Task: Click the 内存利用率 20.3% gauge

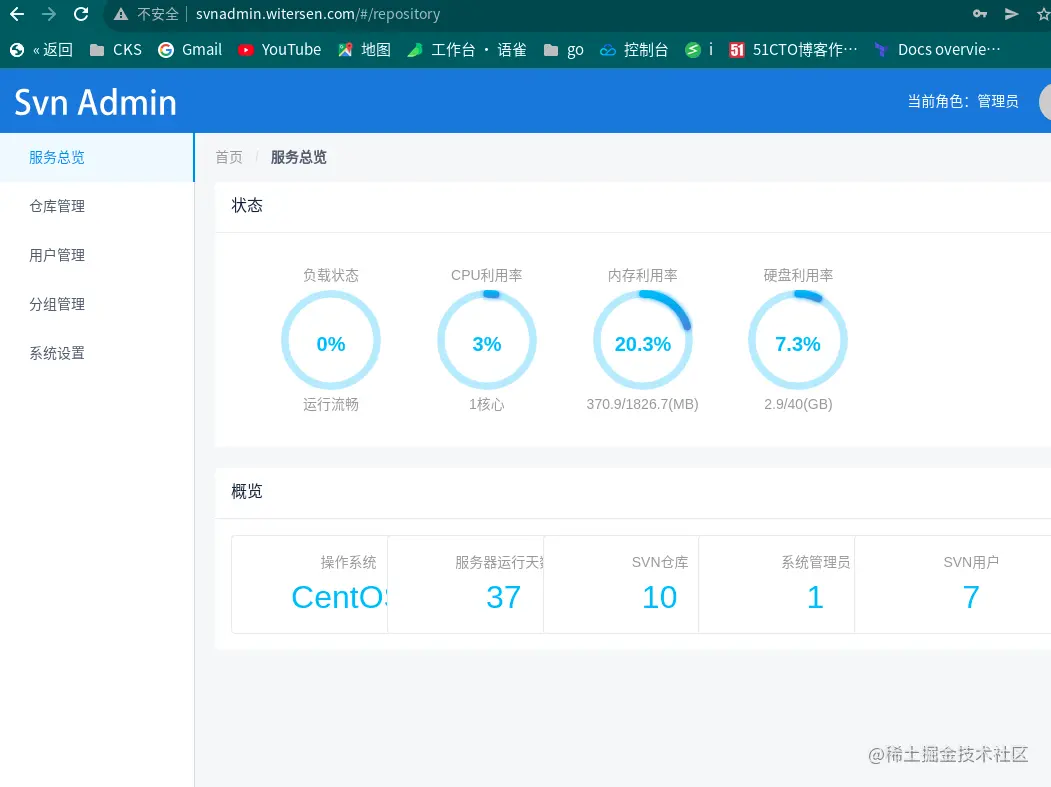Action: click(x=643, y=340)
